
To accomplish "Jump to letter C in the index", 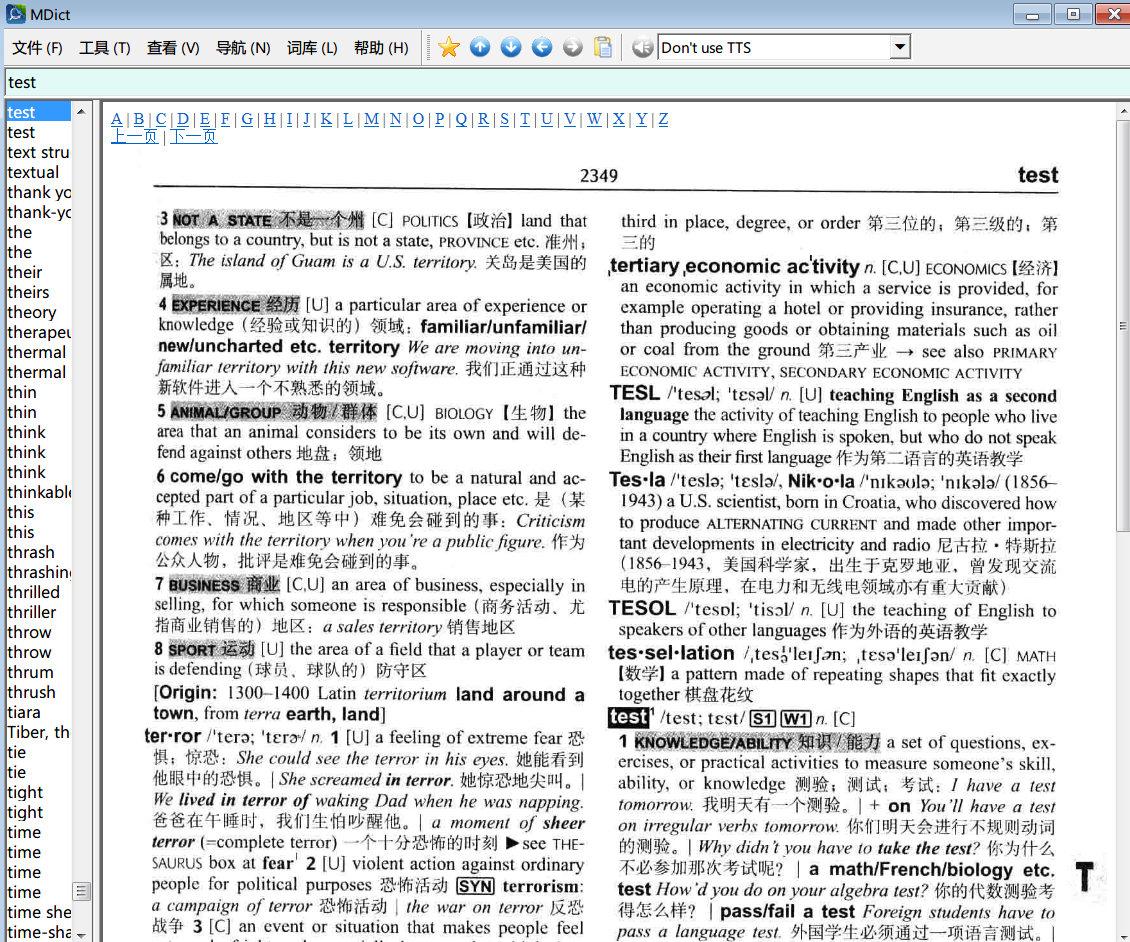I will click(x=161, y=119).
